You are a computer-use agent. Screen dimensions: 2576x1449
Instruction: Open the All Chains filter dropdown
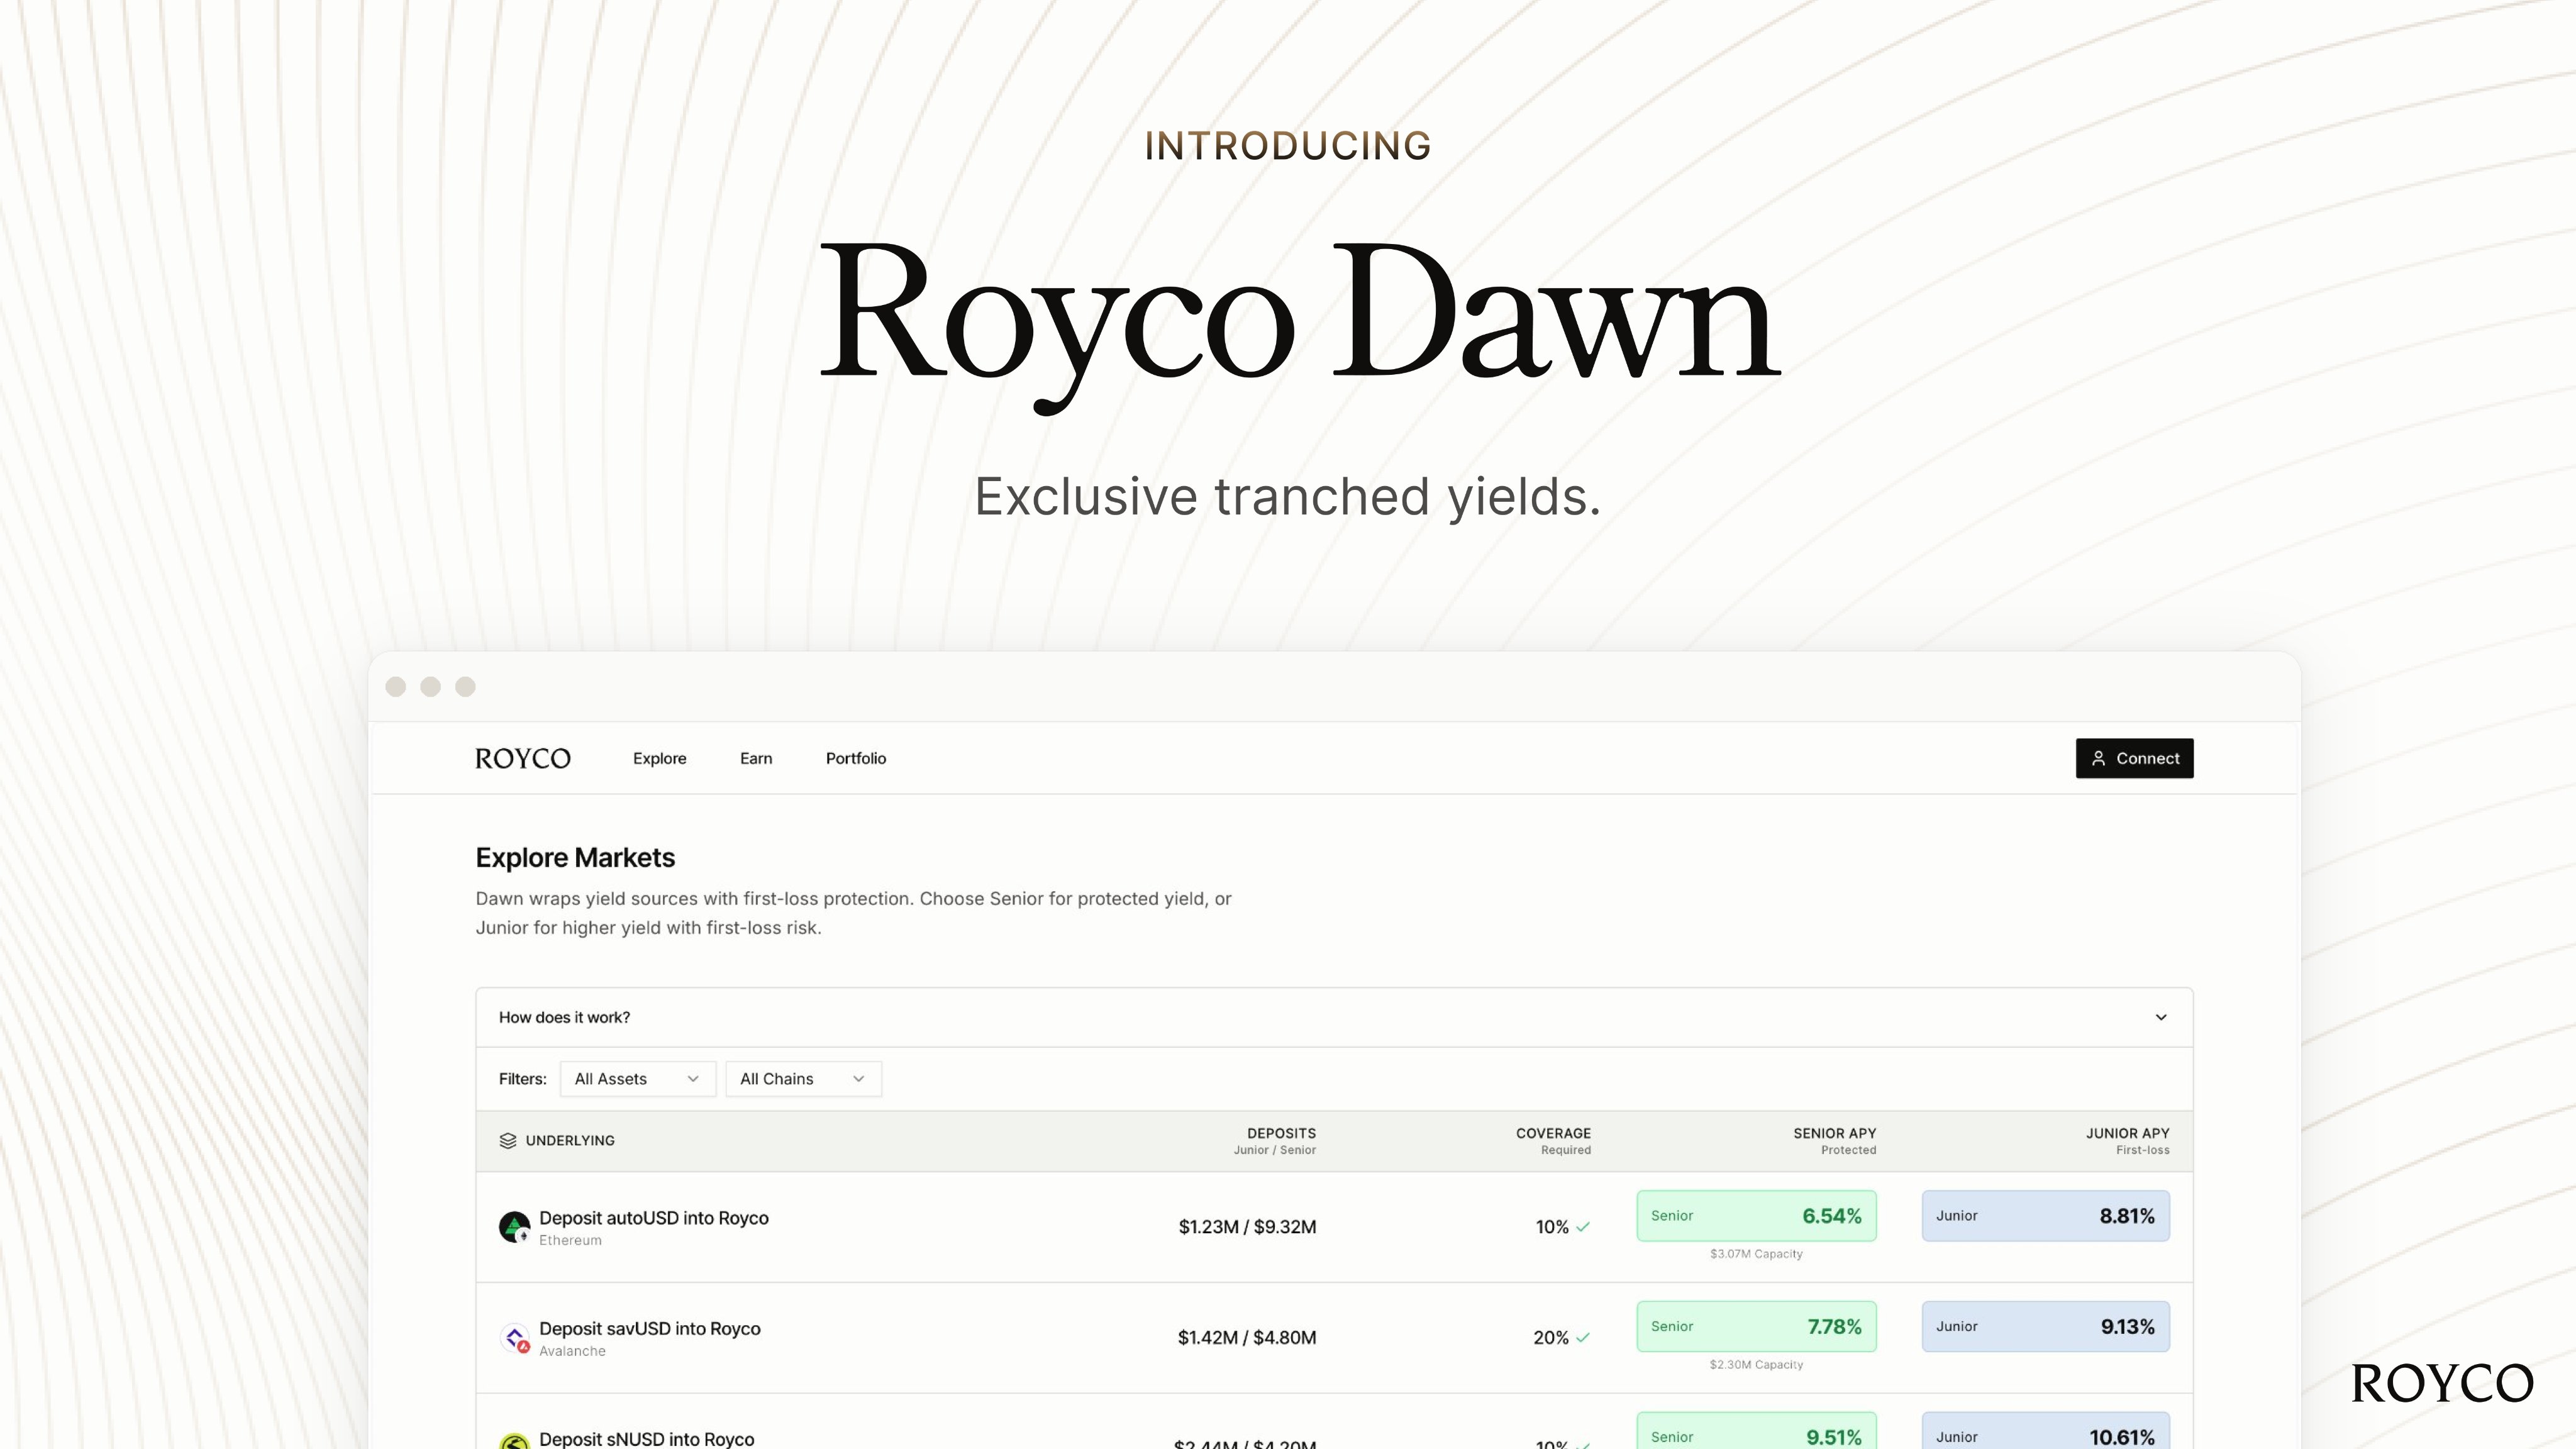[803, 1079]
